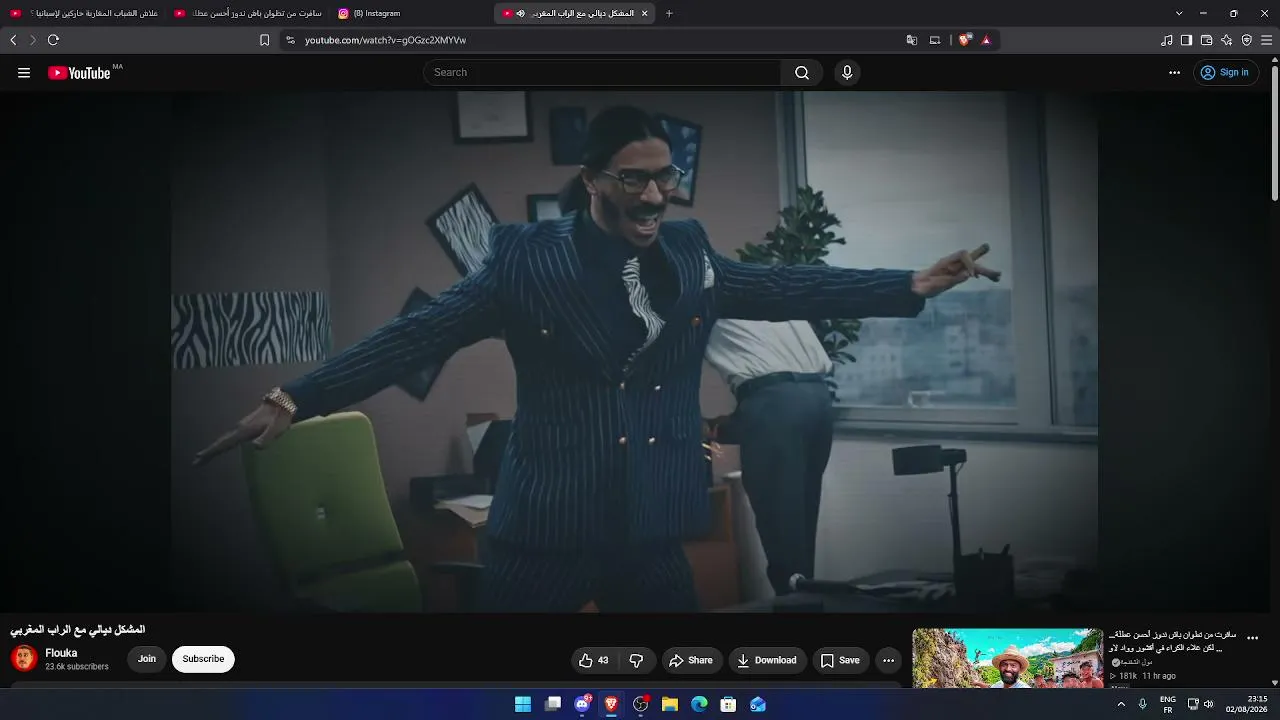The image size is (1280, 720).
Task: Open the clock and date panel
Action: 1245,704
